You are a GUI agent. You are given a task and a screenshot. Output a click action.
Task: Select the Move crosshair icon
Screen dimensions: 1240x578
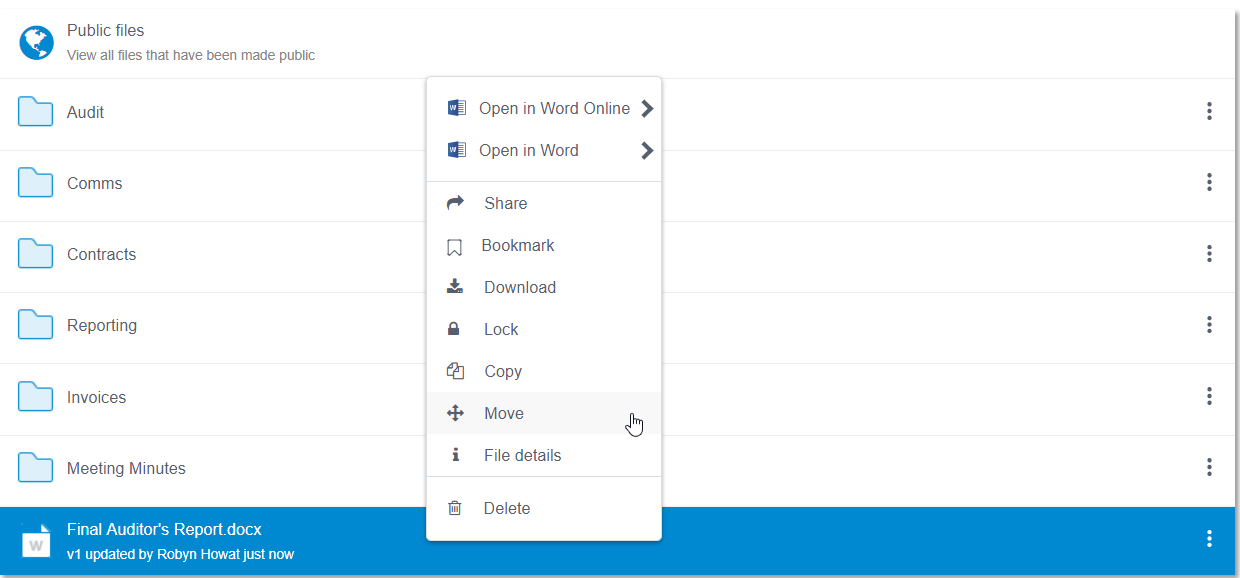(455, 412)
